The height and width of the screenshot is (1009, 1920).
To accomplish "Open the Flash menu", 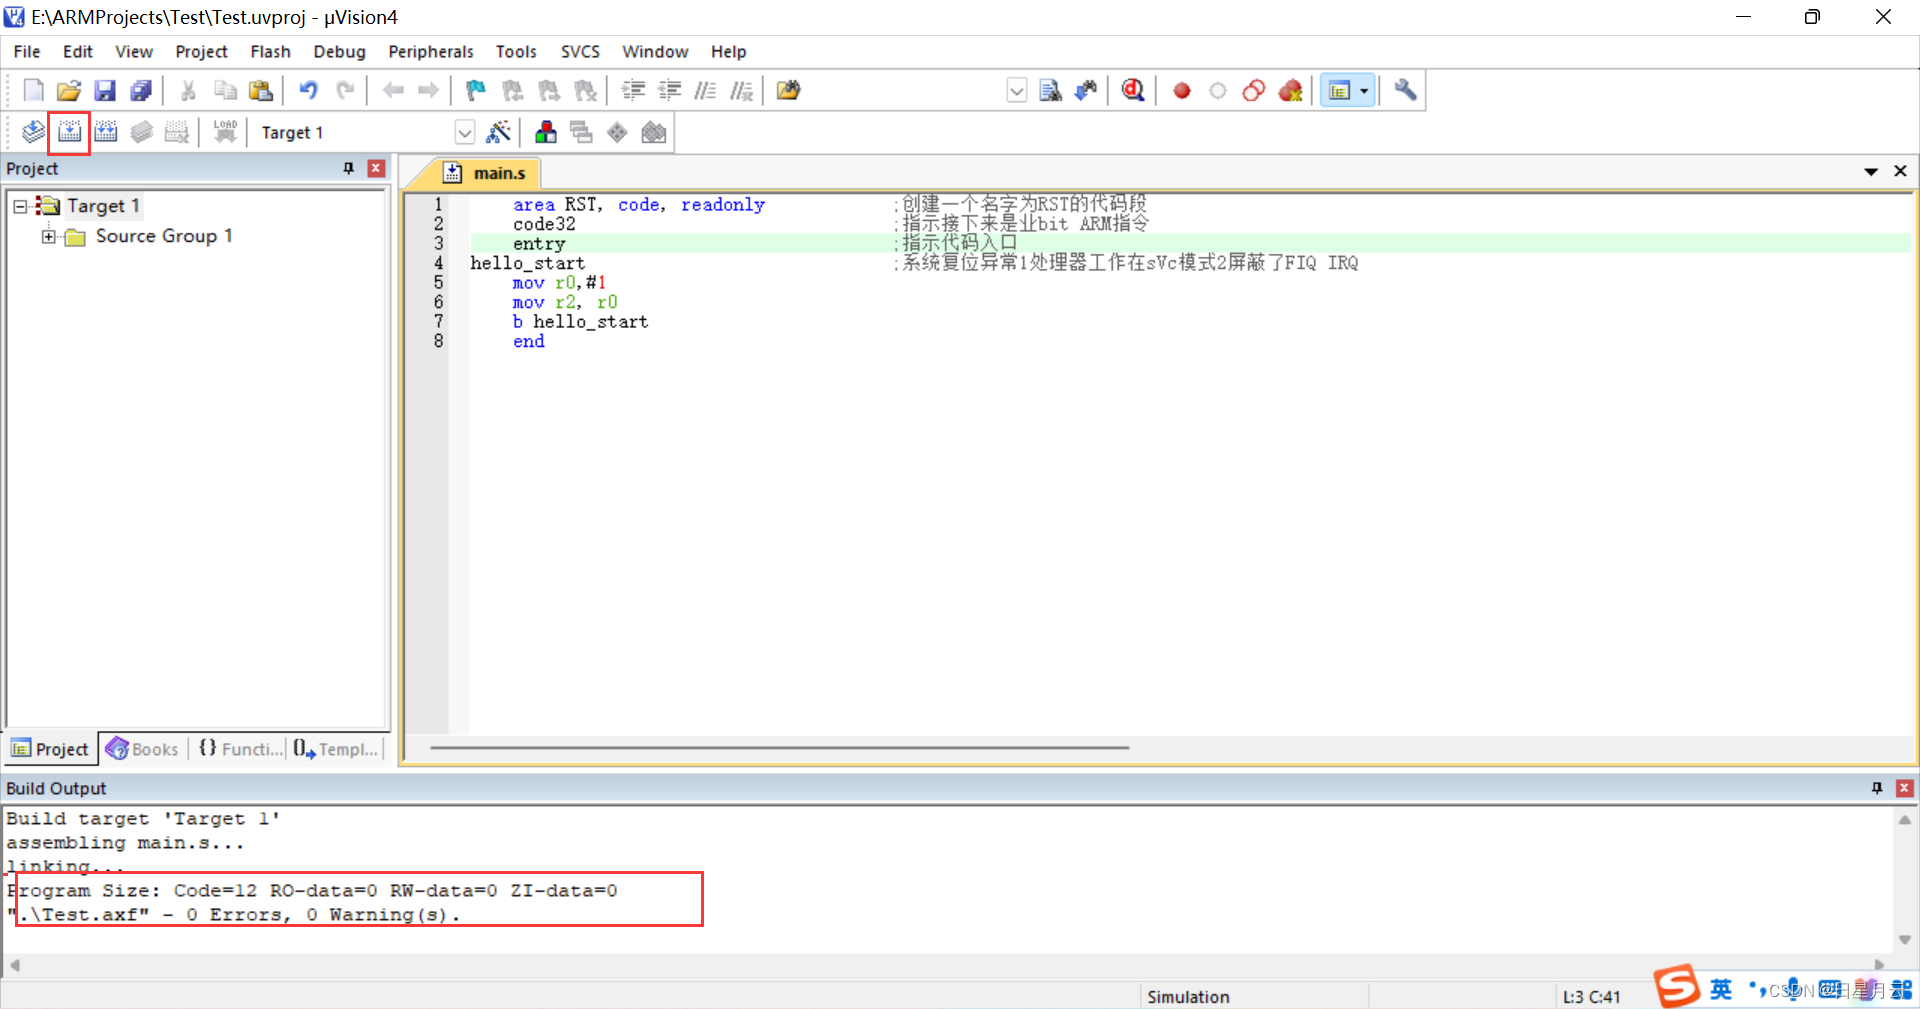I will pos(270,52).
